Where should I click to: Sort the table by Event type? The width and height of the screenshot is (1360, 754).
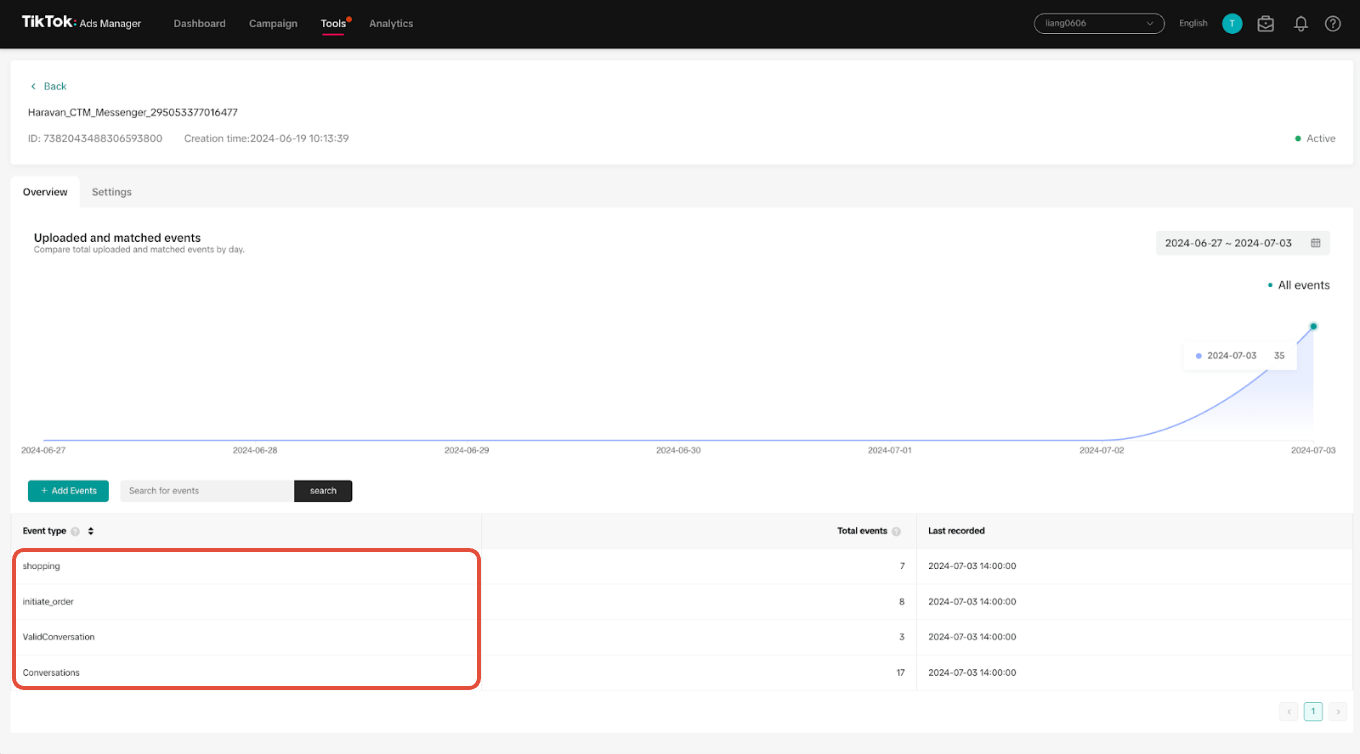click(x=91, y=531)
